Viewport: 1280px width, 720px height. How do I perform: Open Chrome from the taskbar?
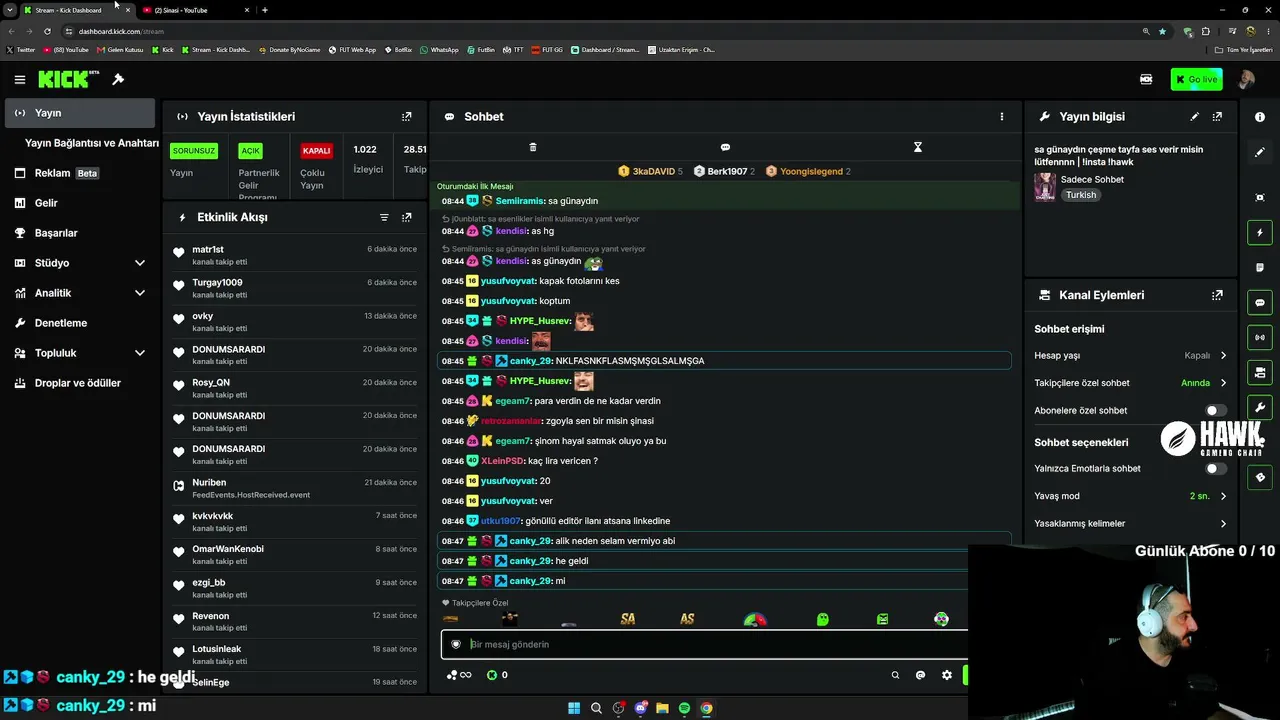point(706,708)
